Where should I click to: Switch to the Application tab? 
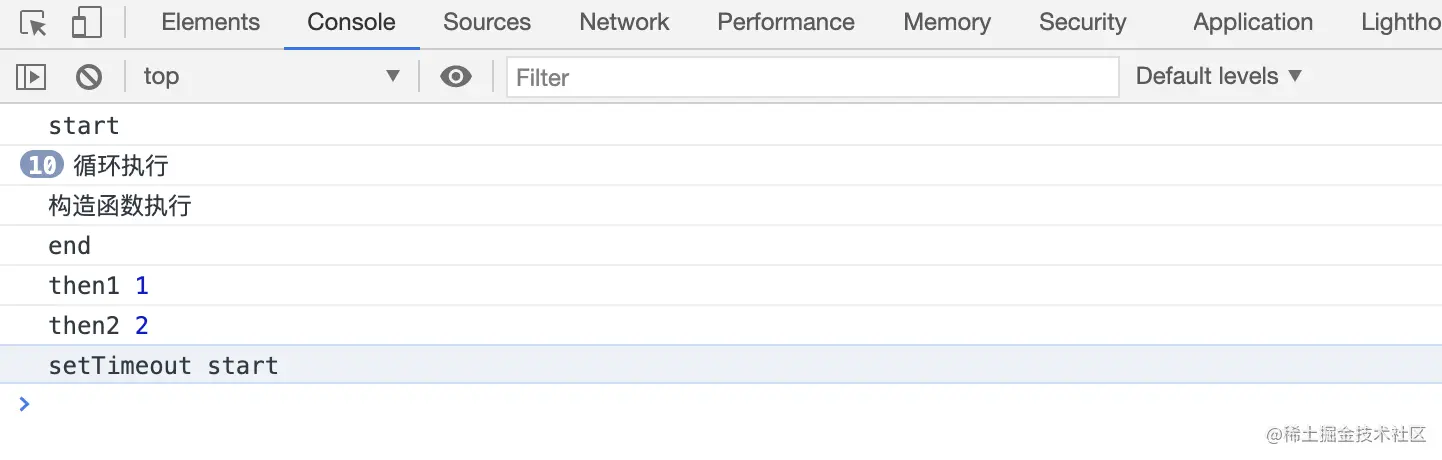[1252, 22]
